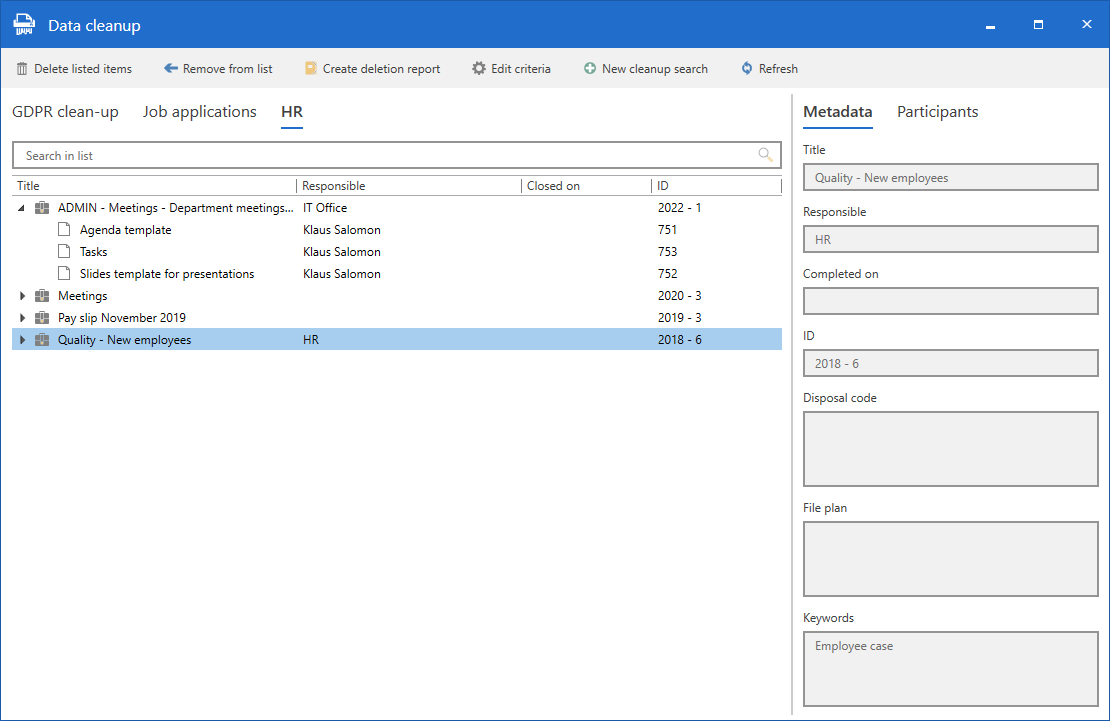
Task: Click the Delete listed items trash icon
Action: tap(22, 69)
